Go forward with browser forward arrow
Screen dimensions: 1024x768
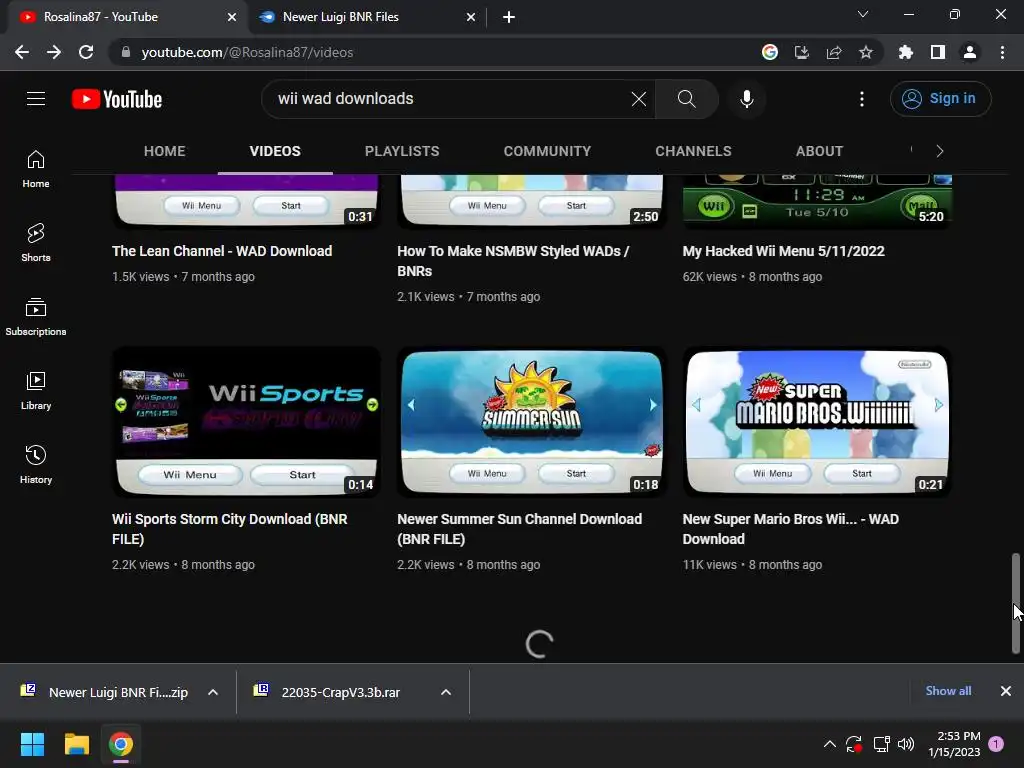pyautogui.click(x=54, y=52)
